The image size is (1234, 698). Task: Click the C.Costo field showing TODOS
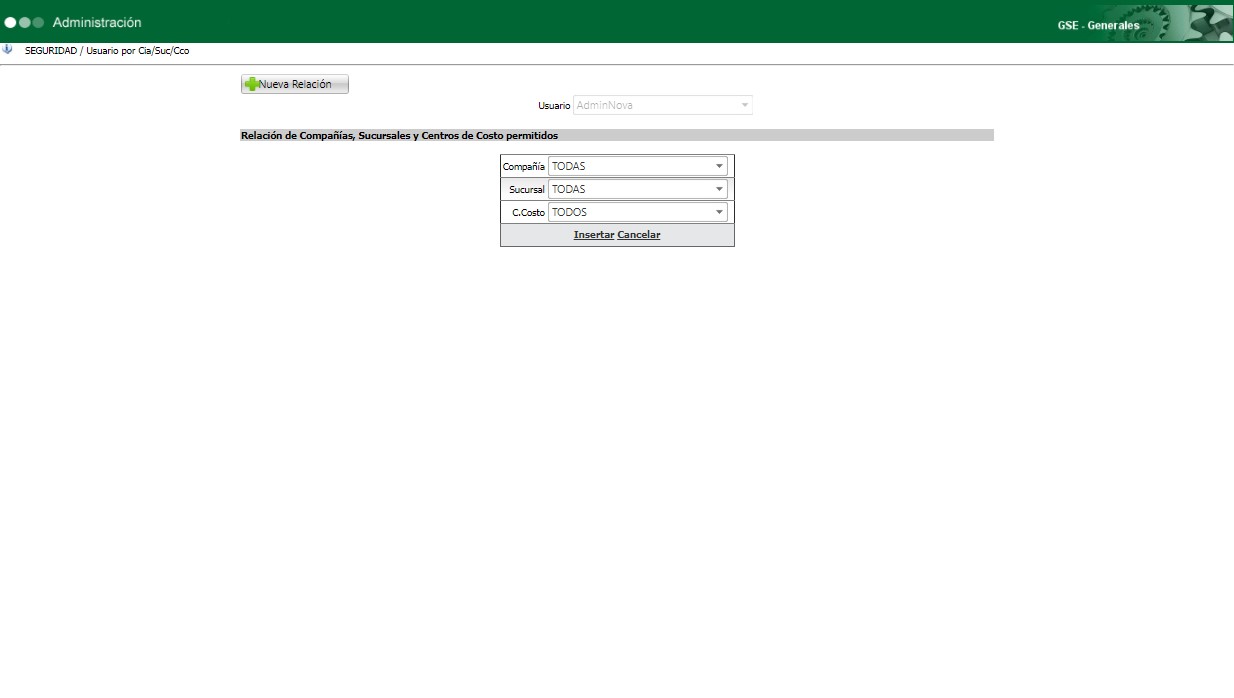pyautogui.click(x=638, y=212)
